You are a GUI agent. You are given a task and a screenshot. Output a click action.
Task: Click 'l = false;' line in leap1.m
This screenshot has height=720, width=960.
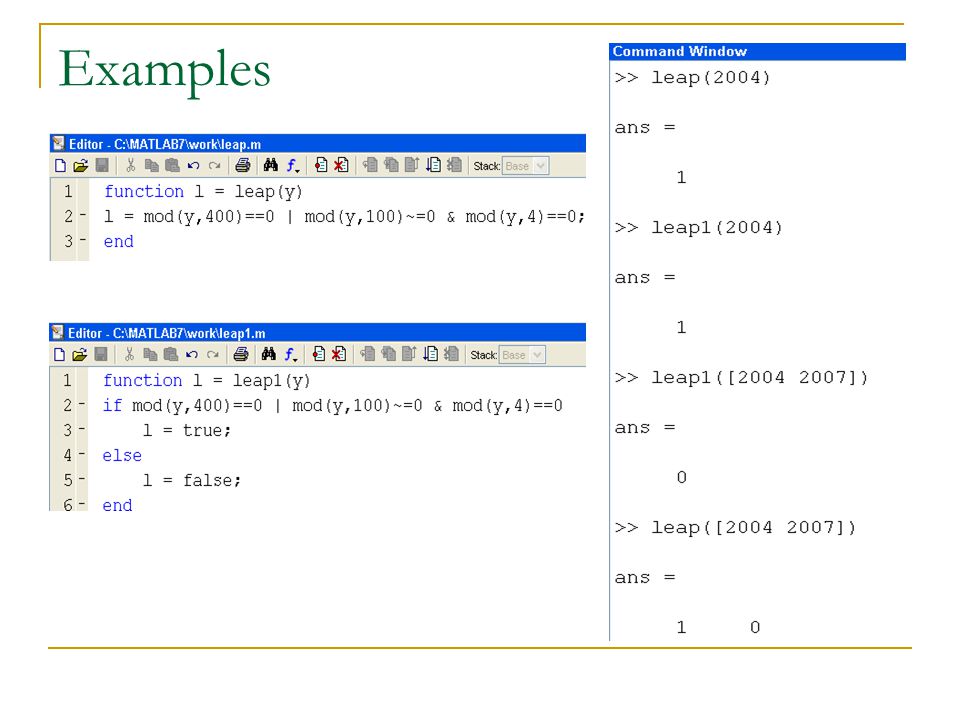point(192,480)
